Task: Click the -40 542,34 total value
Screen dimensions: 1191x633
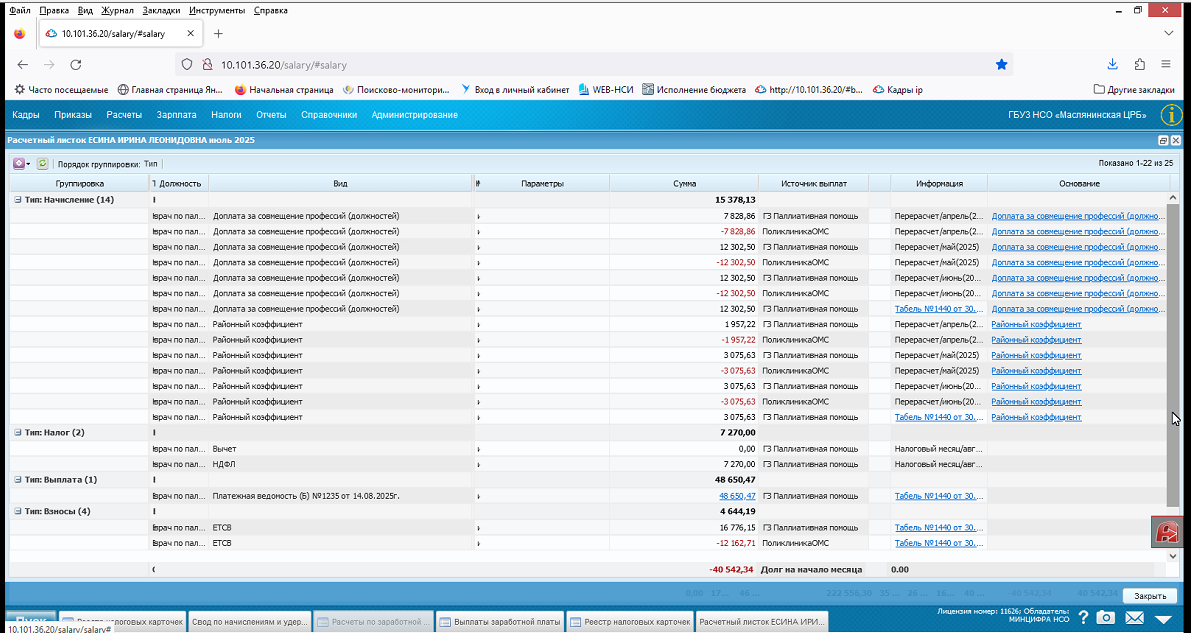Action: pos(731,569)
